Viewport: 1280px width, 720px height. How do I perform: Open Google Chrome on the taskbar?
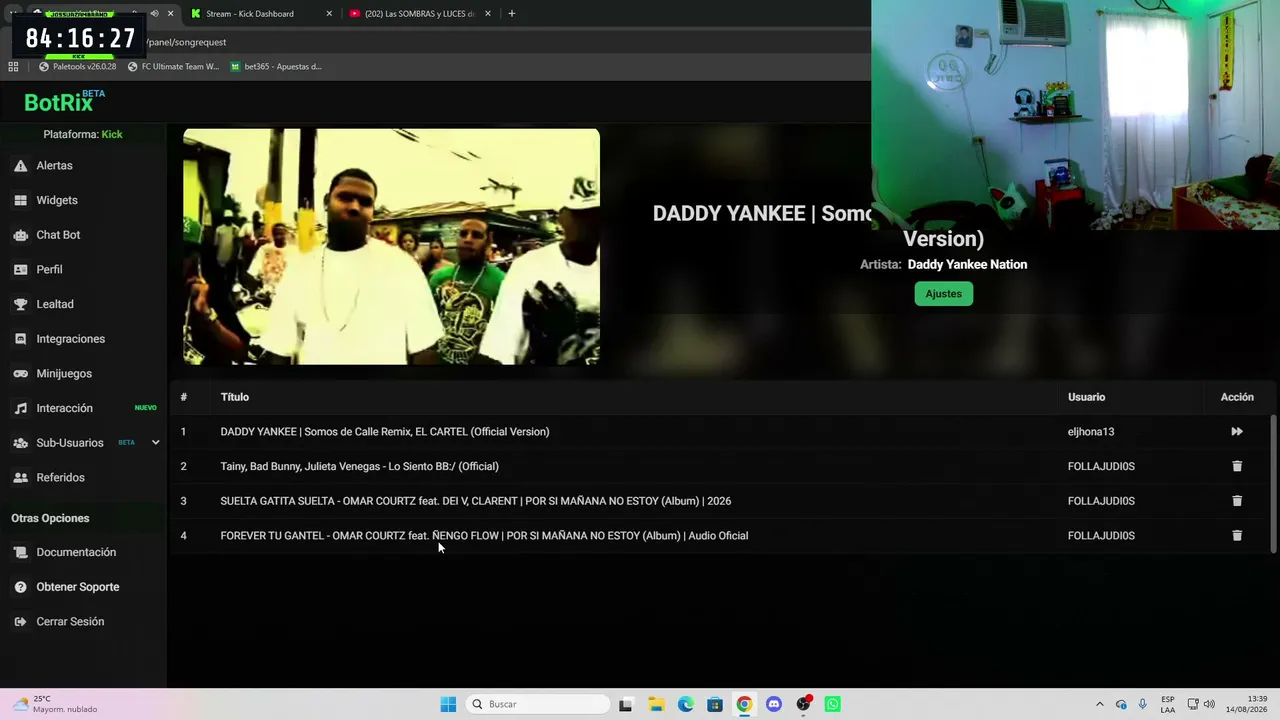(744, 704)
